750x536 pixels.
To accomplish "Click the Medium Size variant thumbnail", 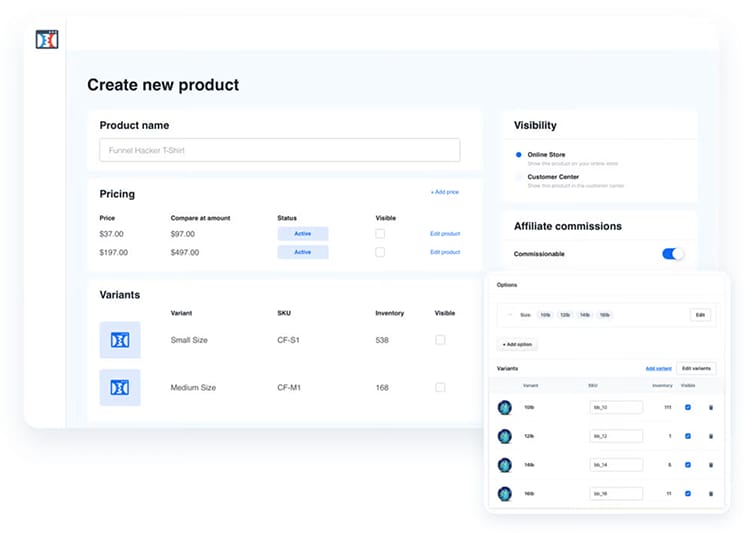I will (120, 387).
